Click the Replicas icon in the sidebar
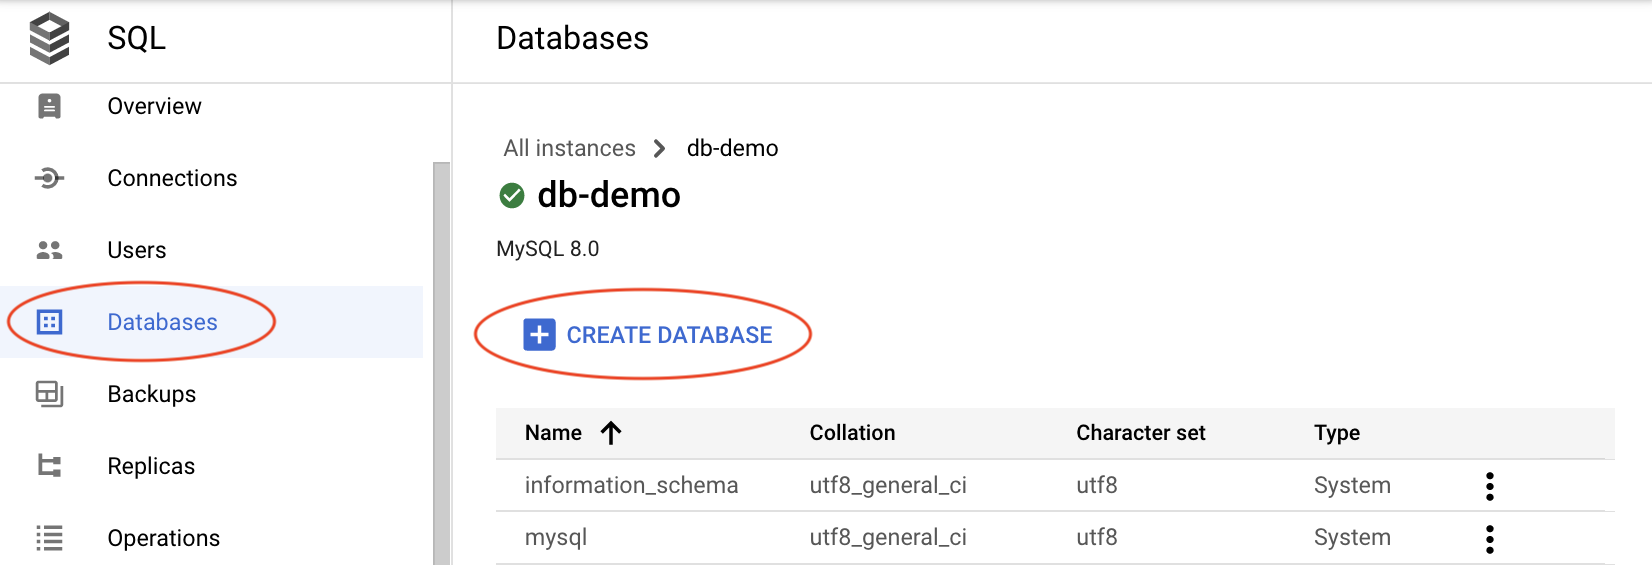 click(x=49, y=466)
